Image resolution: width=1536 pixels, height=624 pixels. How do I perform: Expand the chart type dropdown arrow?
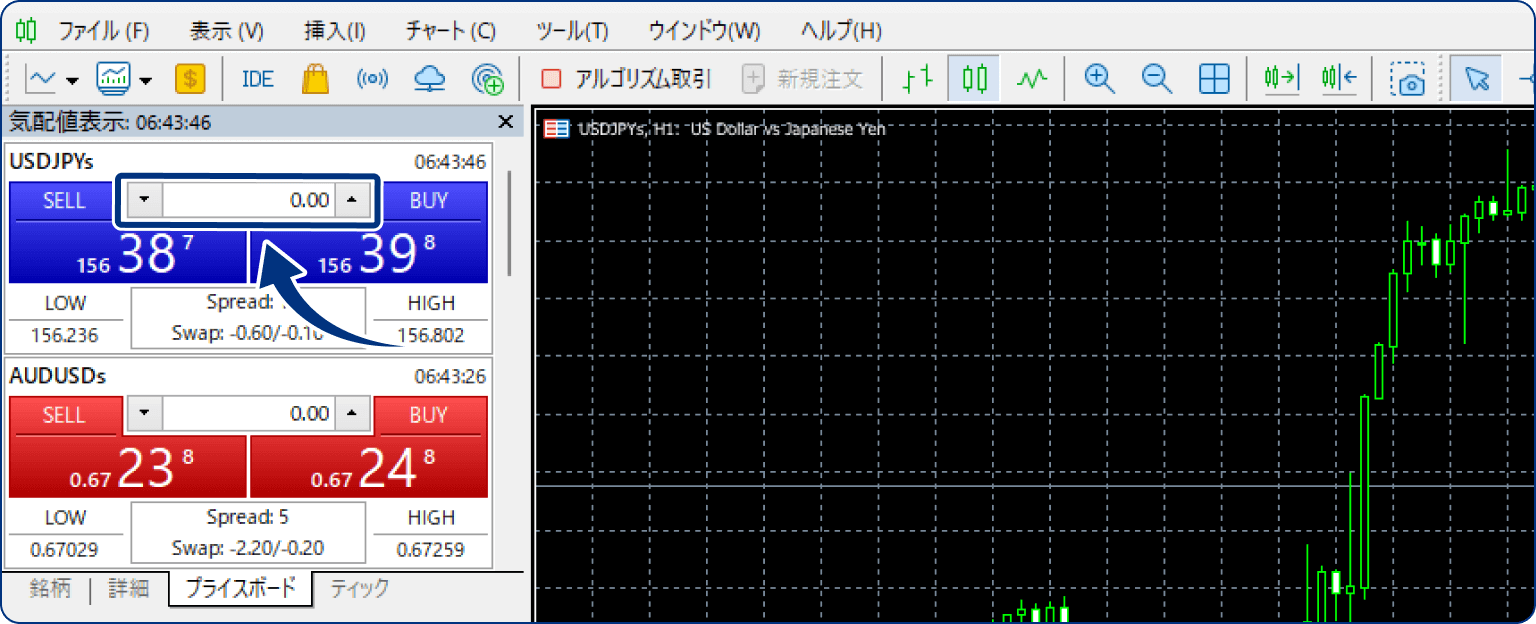[x=72, y=80]
